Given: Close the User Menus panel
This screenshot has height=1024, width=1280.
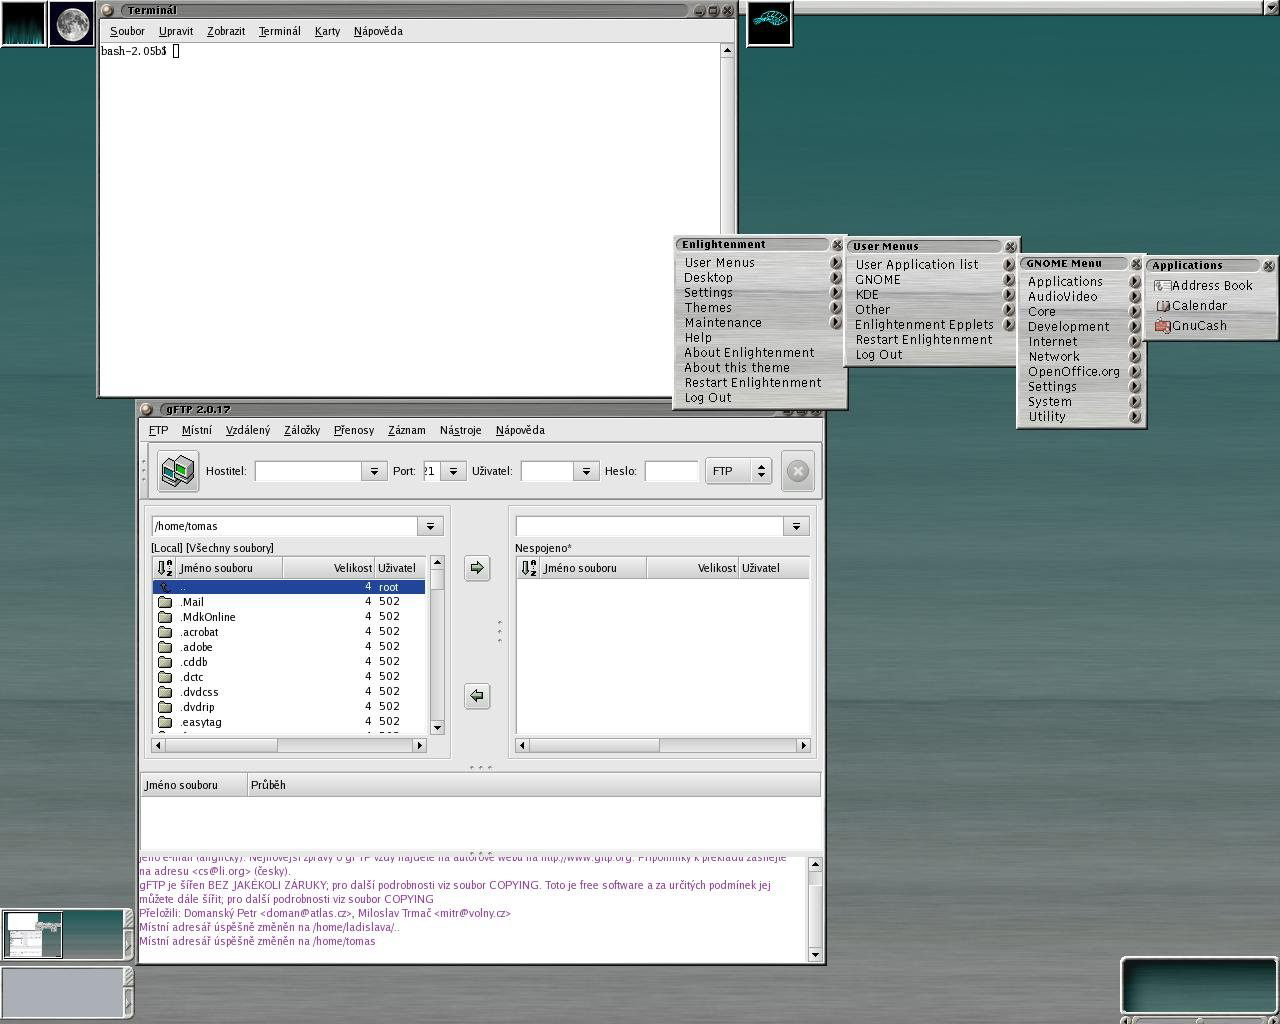Looking at the screenshot, I should (x=1010, y=247).
